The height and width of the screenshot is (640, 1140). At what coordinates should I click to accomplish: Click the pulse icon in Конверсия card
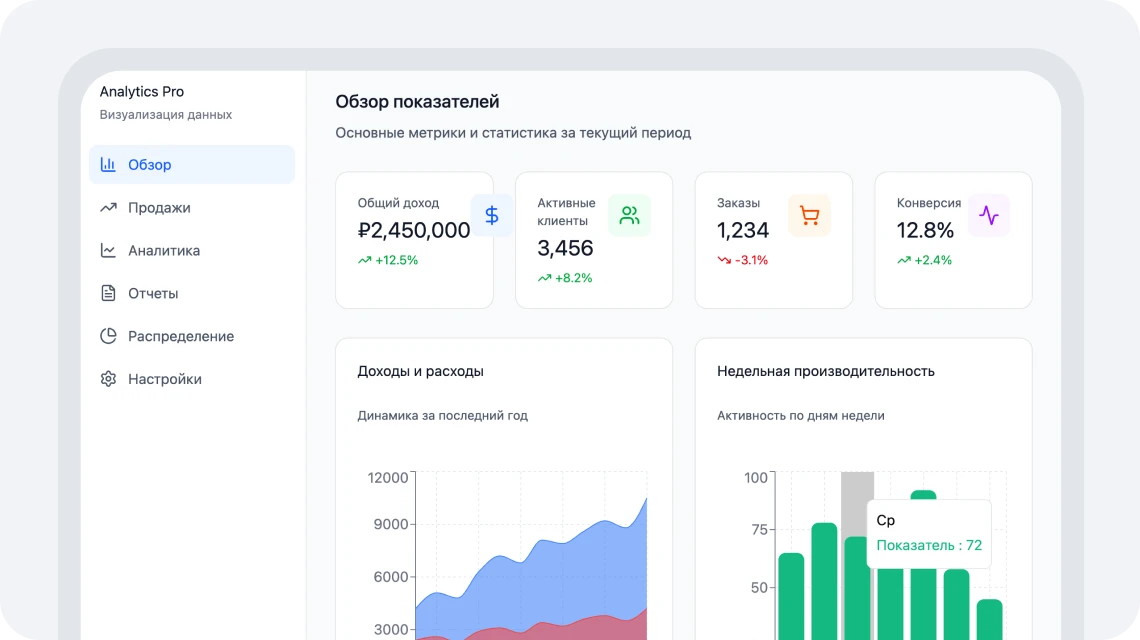(988, 215)
